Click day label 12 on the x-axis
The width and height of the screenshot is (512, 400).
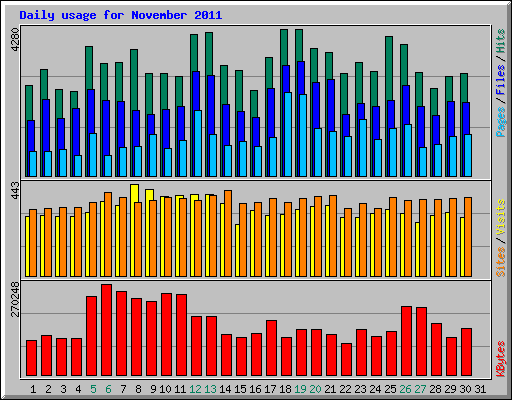(x=195, y=389)
